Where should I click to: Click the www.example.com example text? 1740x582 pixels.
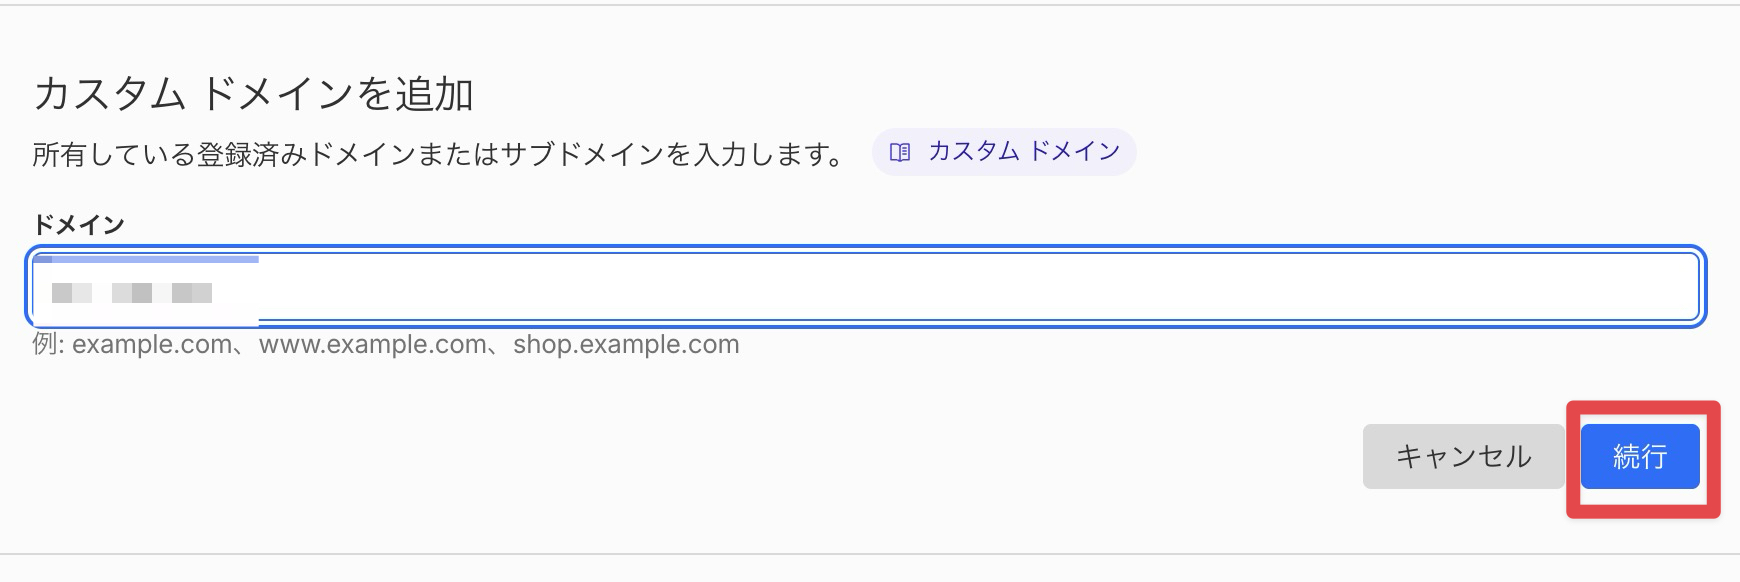click(373, 344)
